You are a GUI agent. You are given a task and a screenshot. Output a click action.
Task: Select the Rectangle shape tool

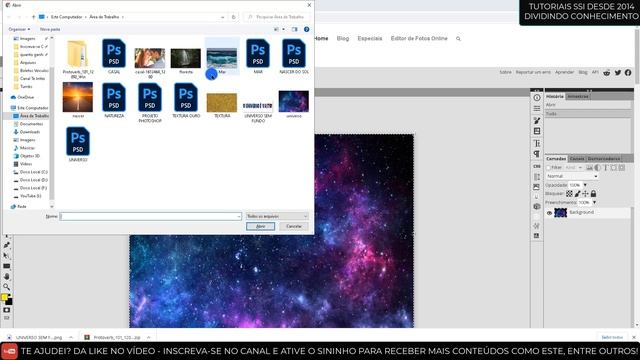coord(7,266)
